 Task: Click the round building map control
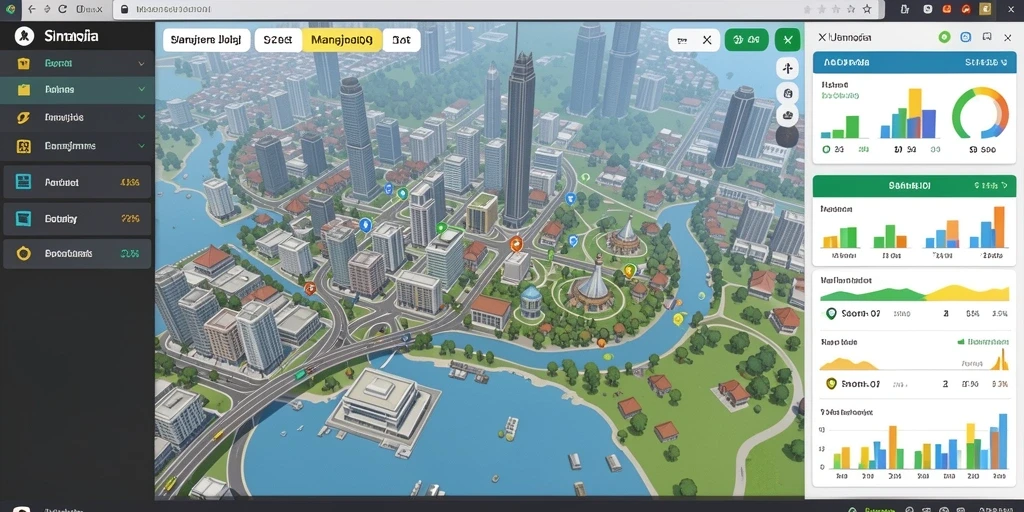tap(787, 93)
